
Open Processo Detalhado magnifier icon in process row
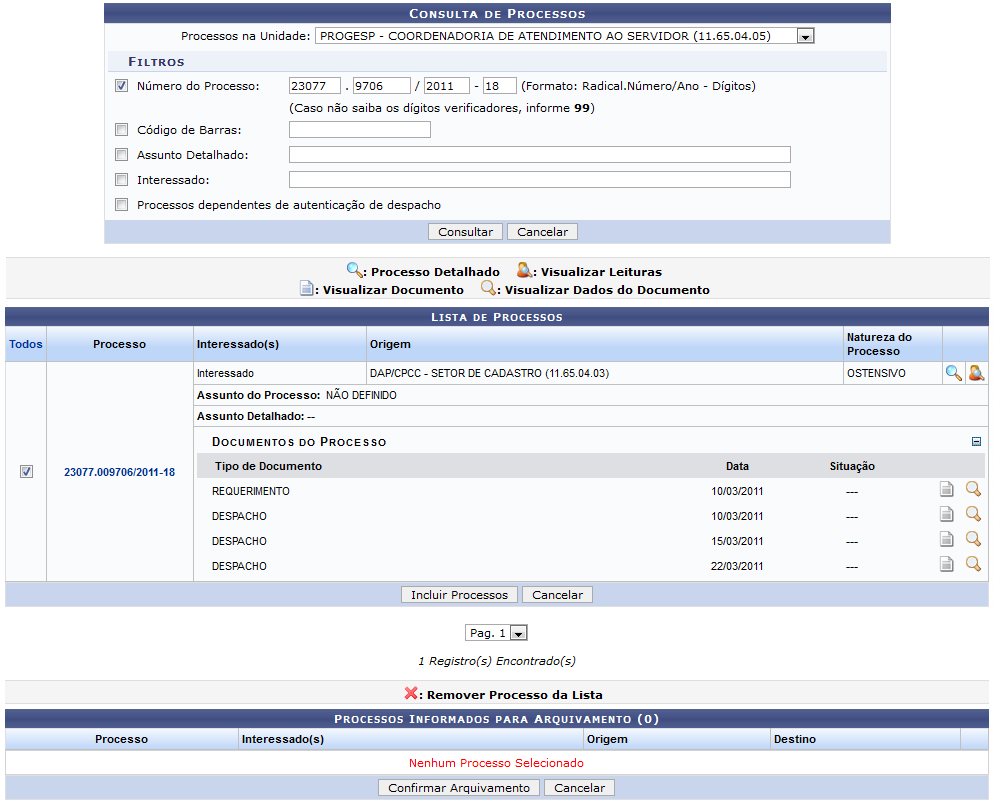click(953, 373)
